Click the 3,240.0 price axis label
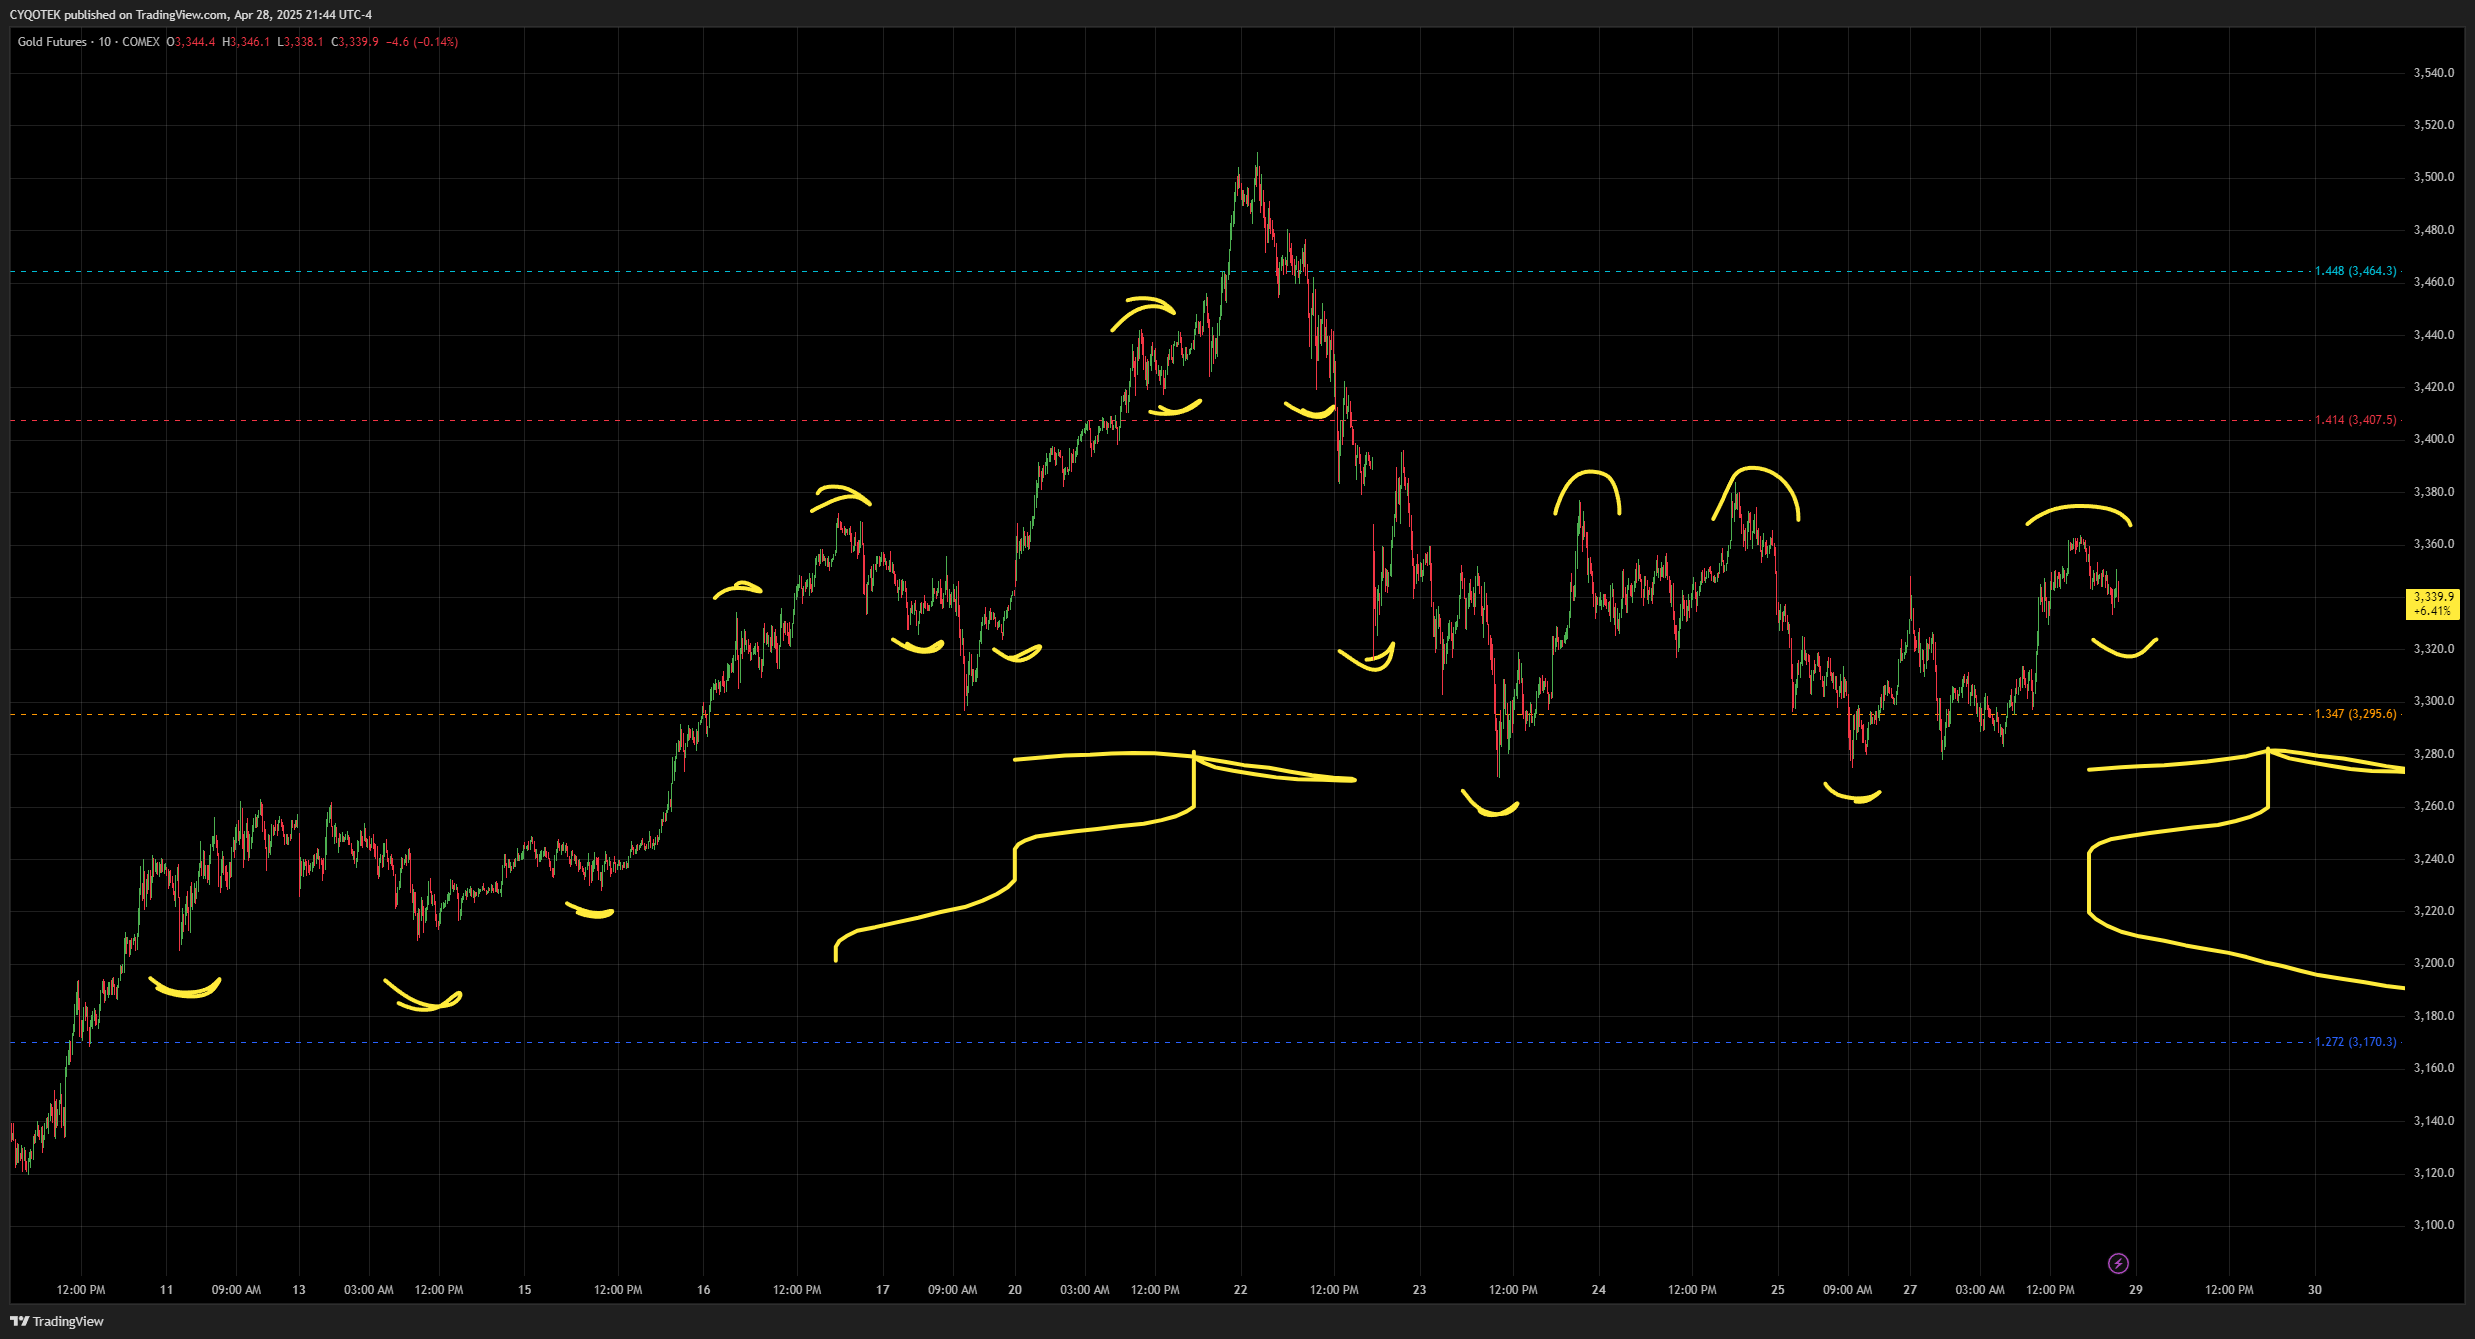The height and width of the screenshot is (1339, 2475). click(2433, 859)
